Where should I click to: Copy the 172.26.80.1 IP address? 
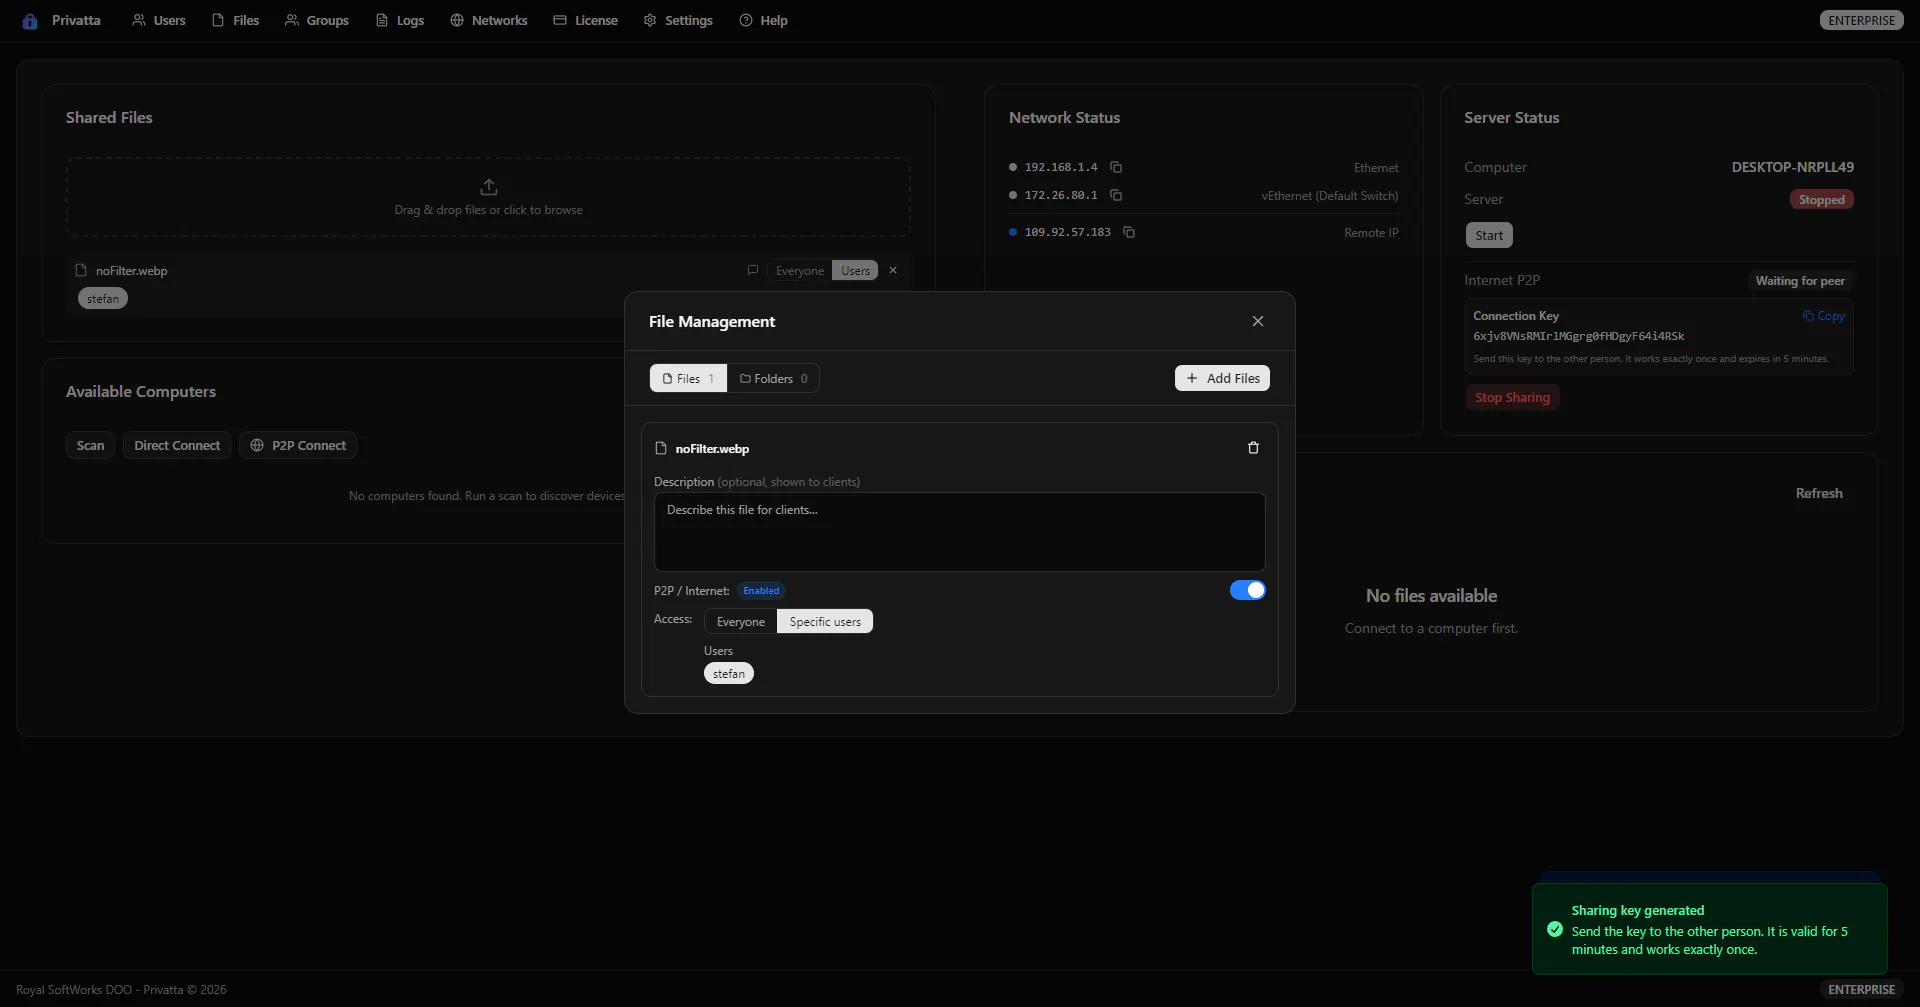(1116, 195)
